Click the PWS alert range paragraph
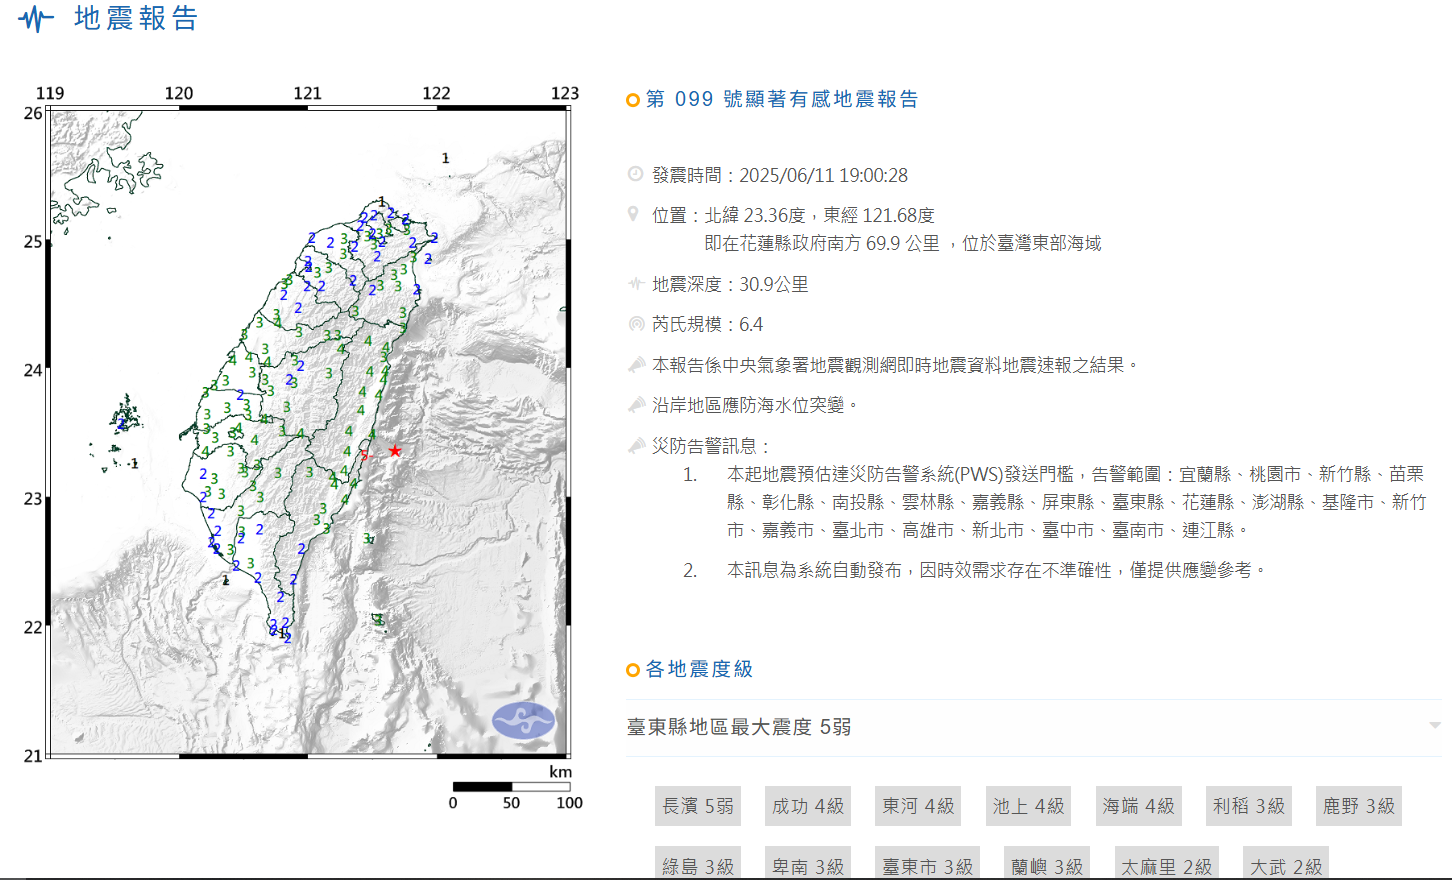Screen dimensions: 1452x880 (1077, 502)
